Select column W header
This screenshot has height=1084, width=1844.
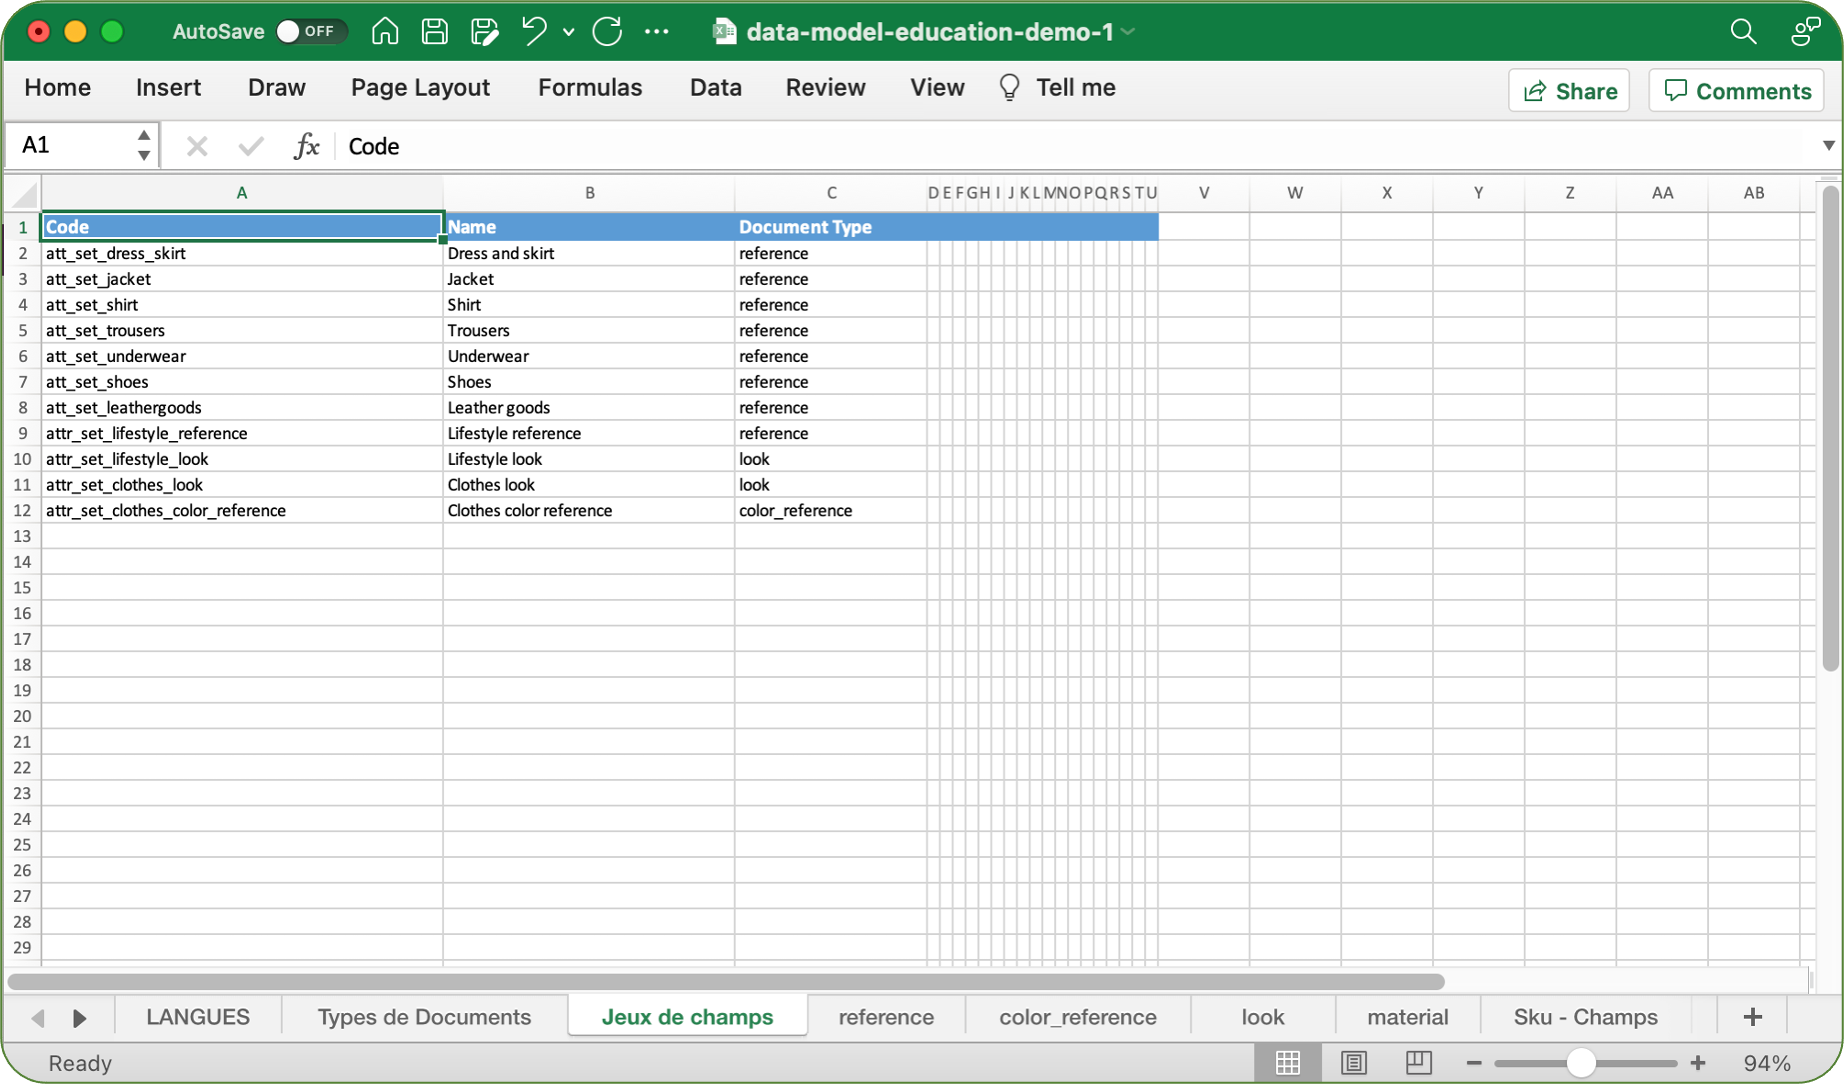click(x=1295, y=193)
